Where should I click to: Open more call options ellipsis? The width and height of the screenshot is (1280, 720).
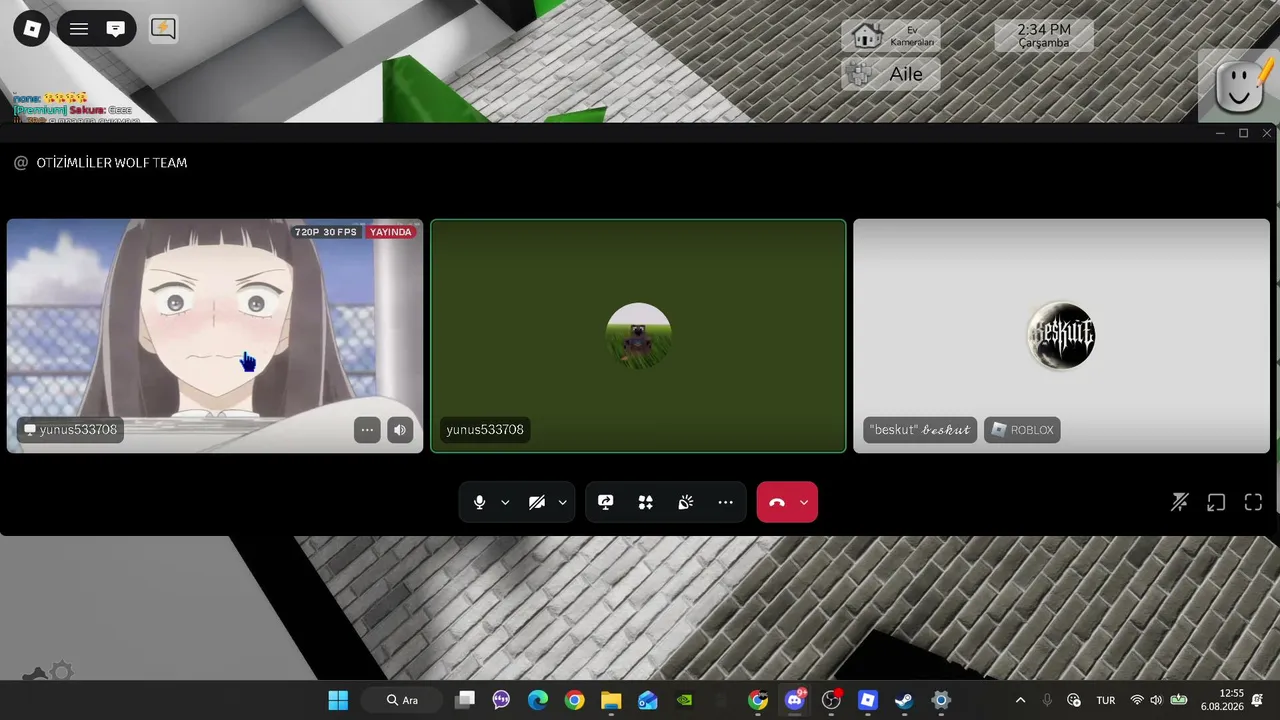tap(725, 502)
